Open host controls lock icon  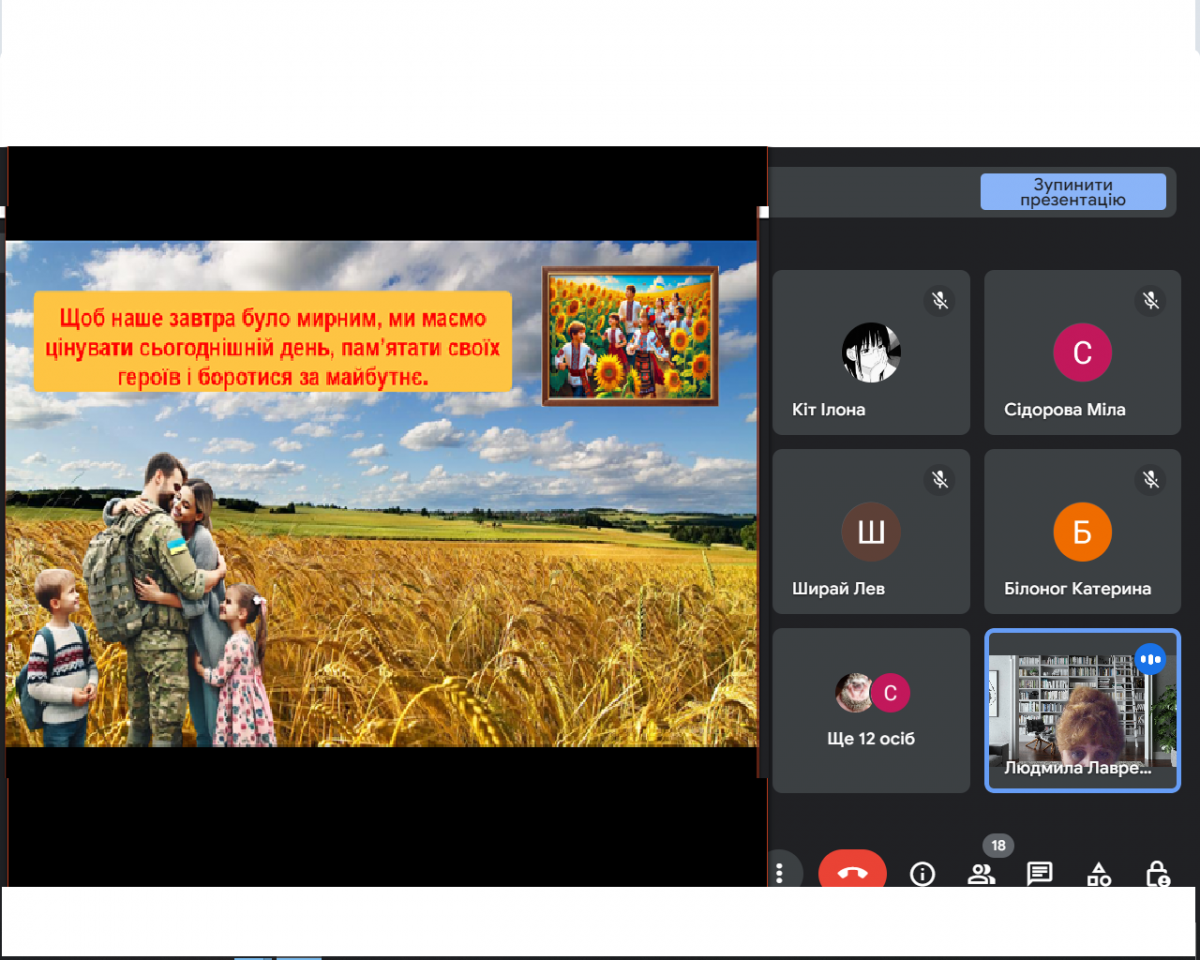pos(1158,874)
